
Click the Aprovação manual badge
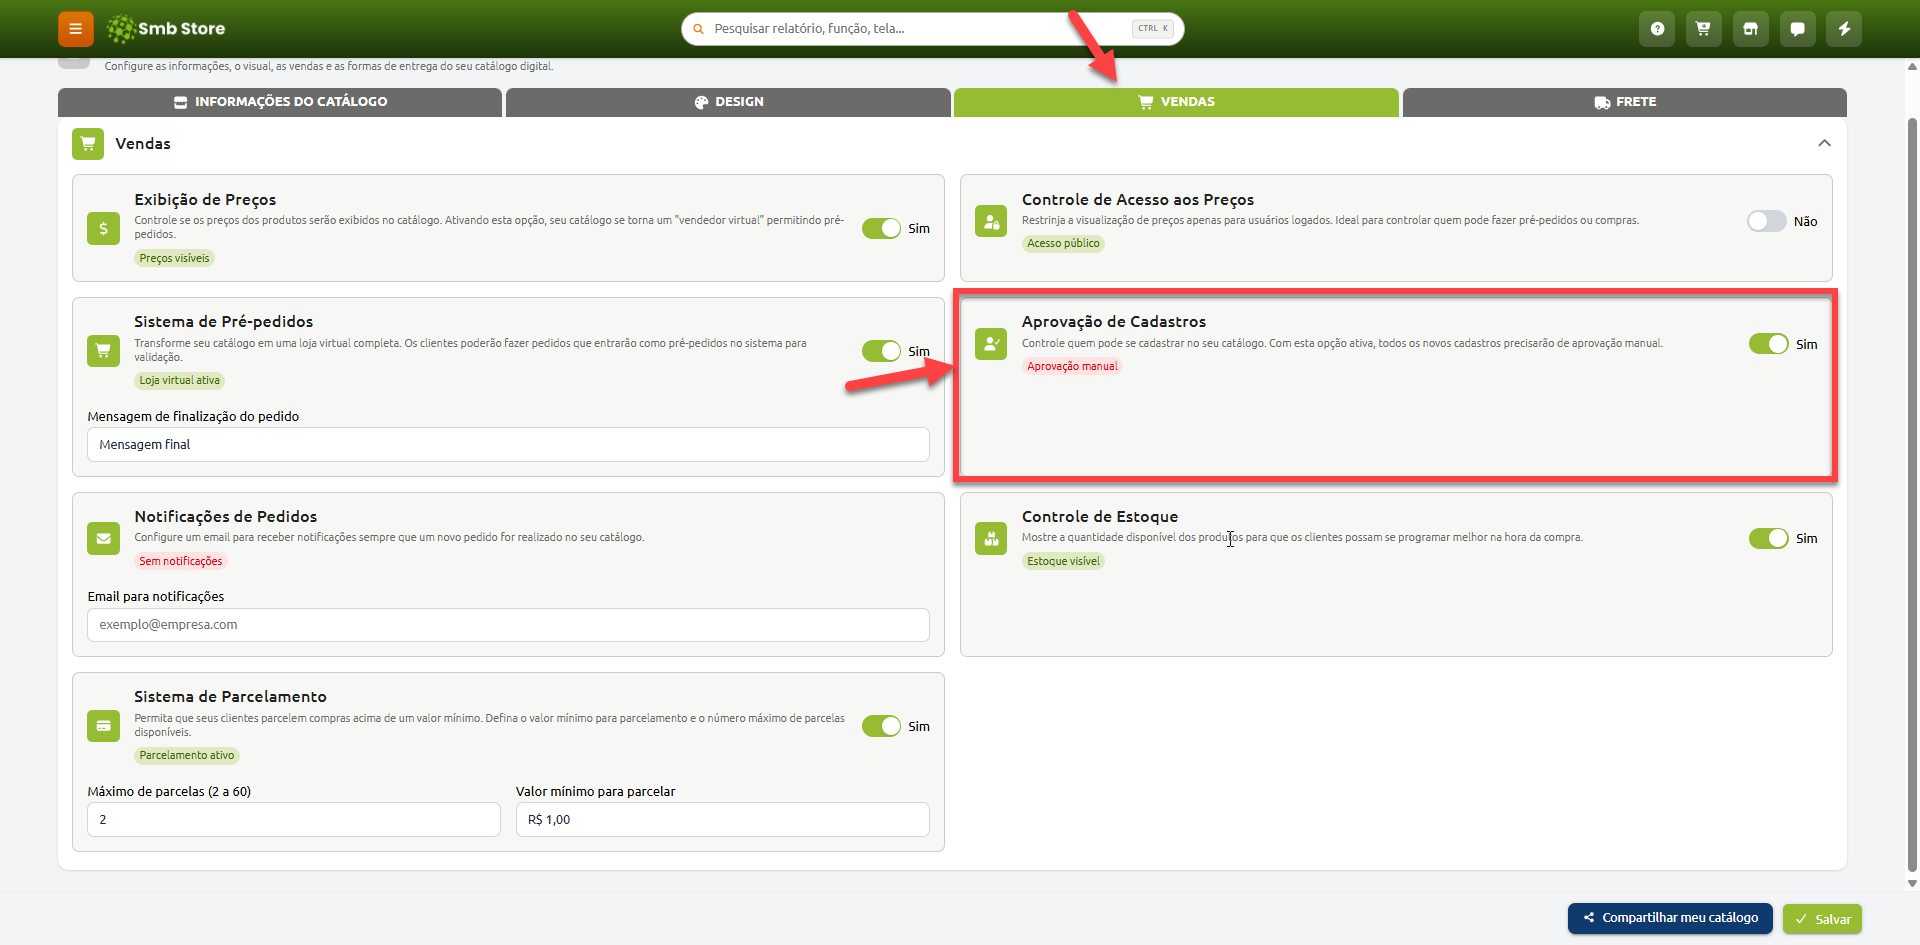coord(1072,366)
